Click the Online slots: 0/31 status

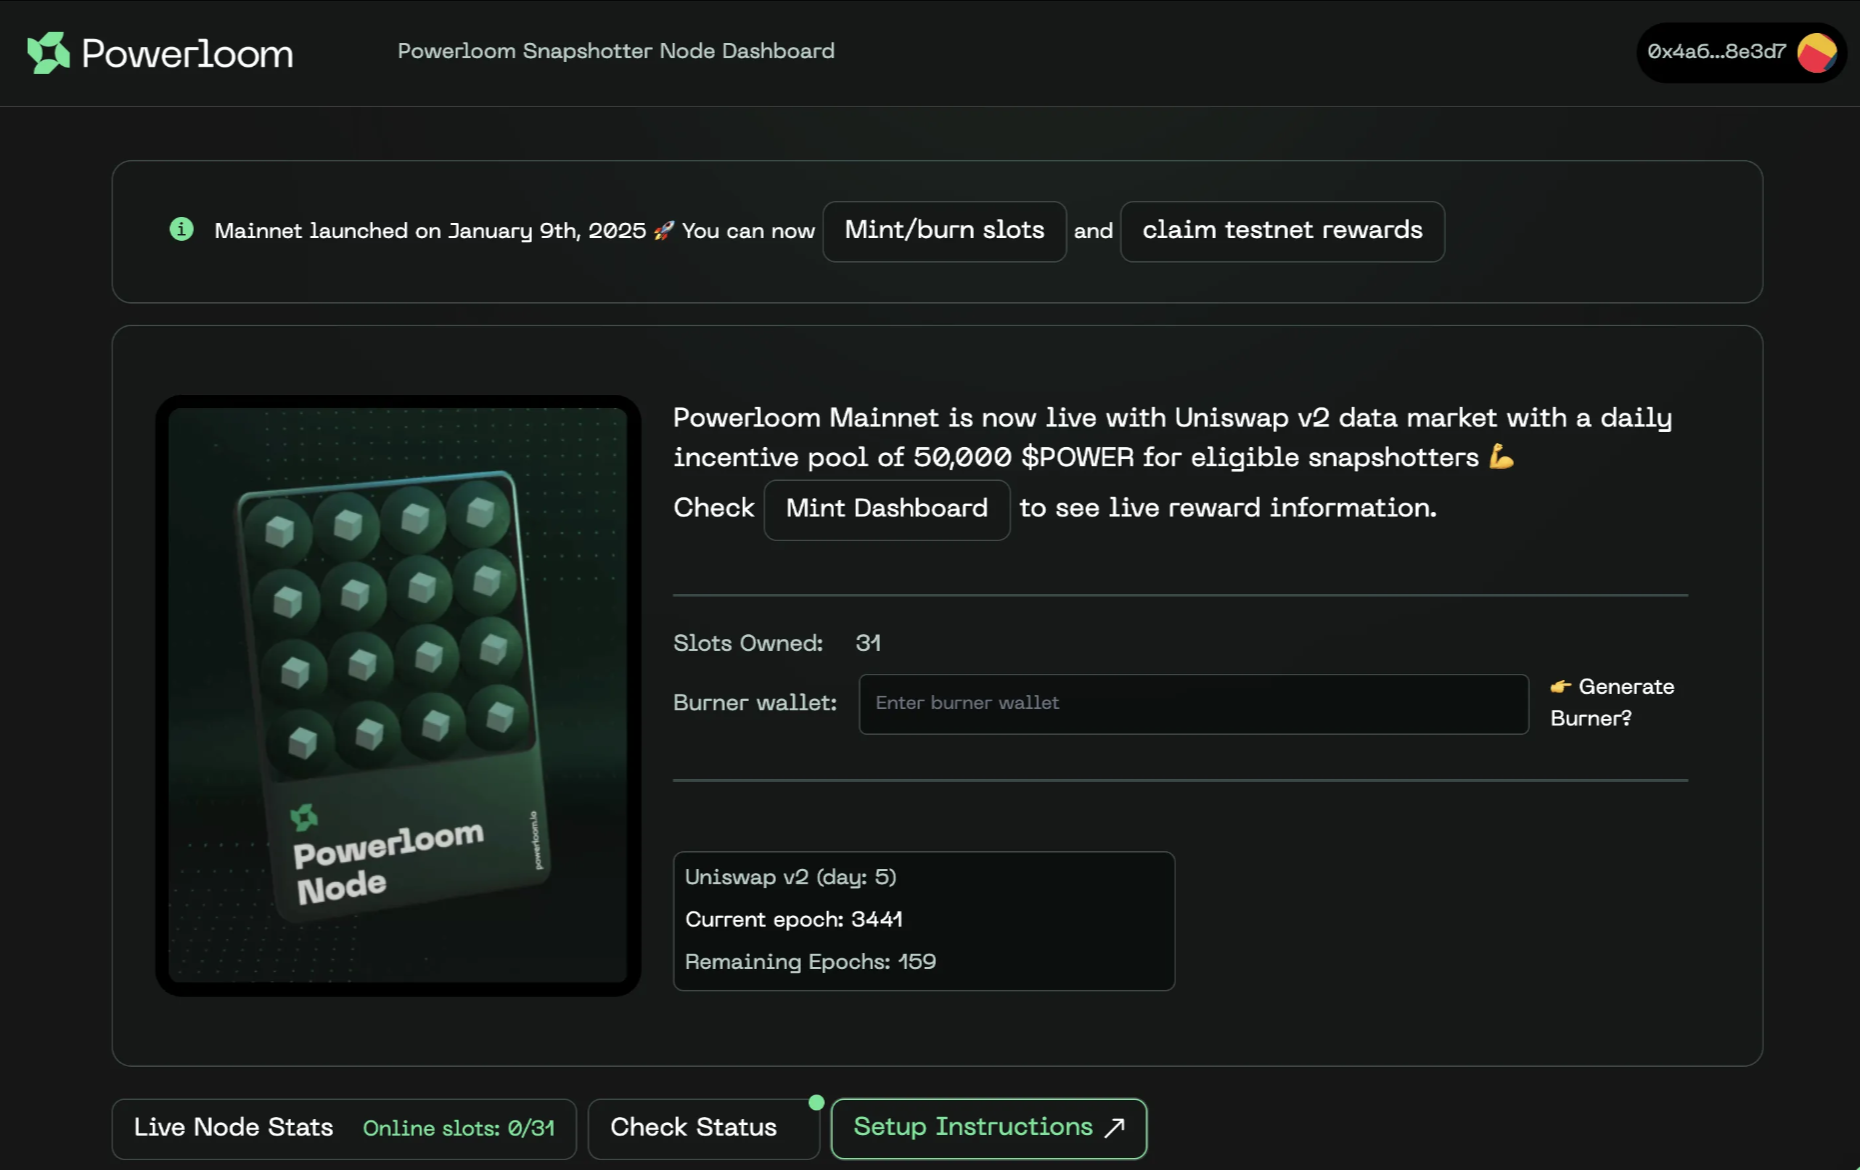pyautogui.click(x=458, y=1128)
